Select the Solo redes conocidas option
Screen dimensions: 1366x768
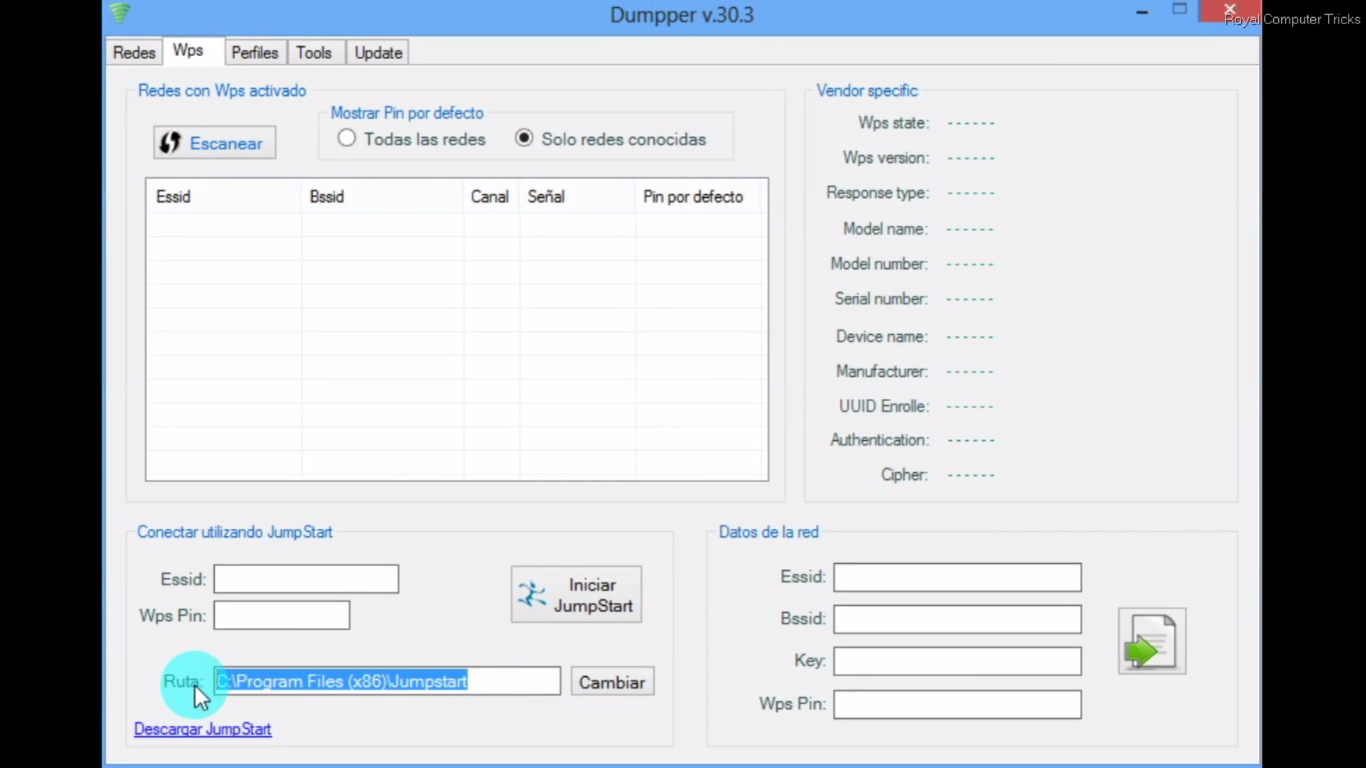(x=524, y=138)
